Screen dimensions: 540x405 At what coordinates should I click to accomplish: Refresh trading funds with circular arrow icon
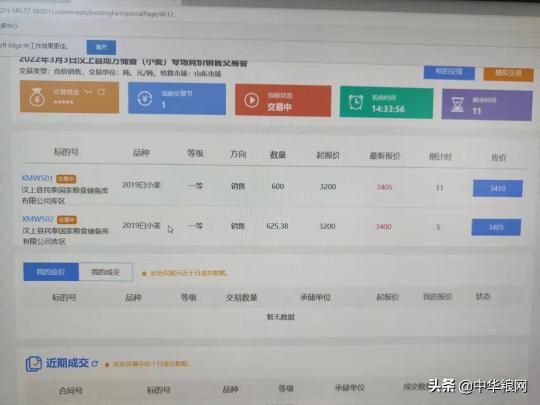(x=101, y=92)
